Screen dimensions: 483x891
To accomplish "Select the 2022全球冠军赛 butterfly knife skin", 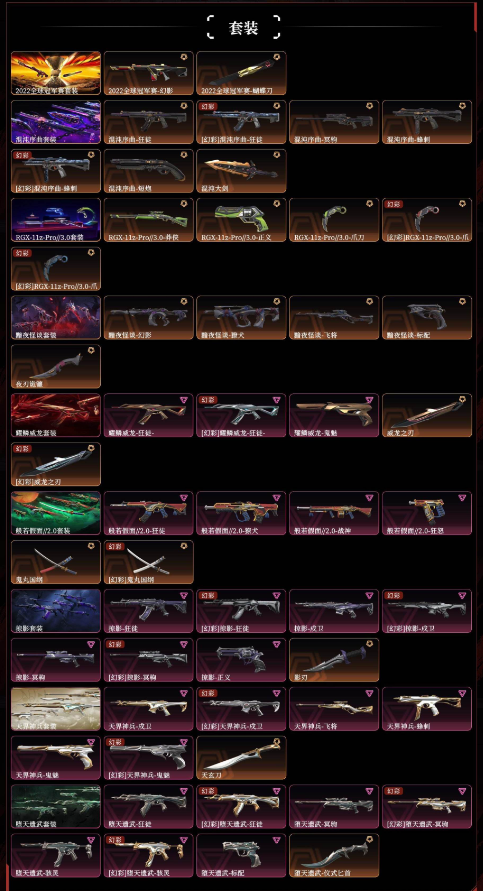I will (x=241, y=73).
